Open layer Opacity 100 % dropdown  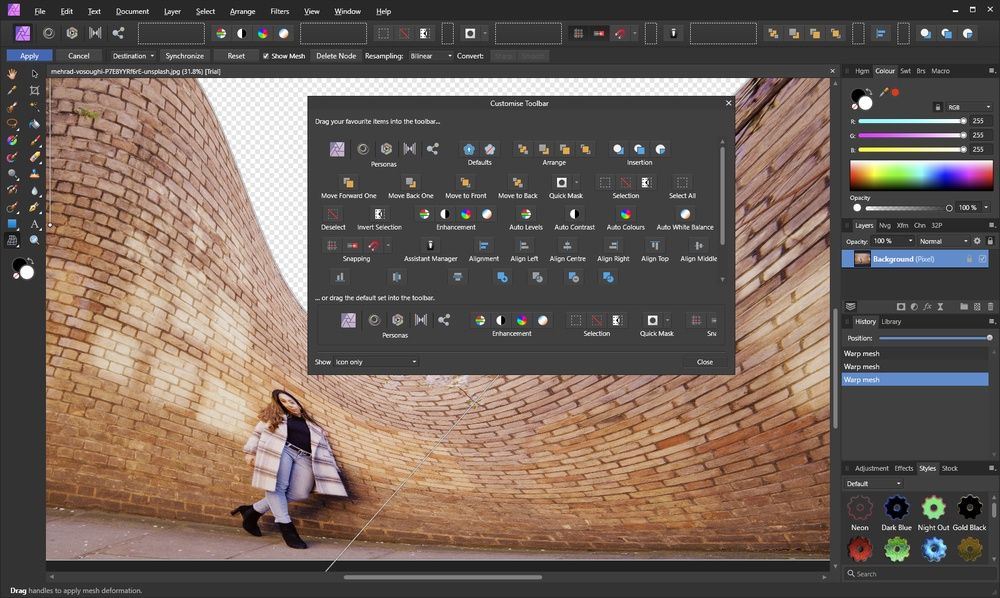[x=893, y=241]
